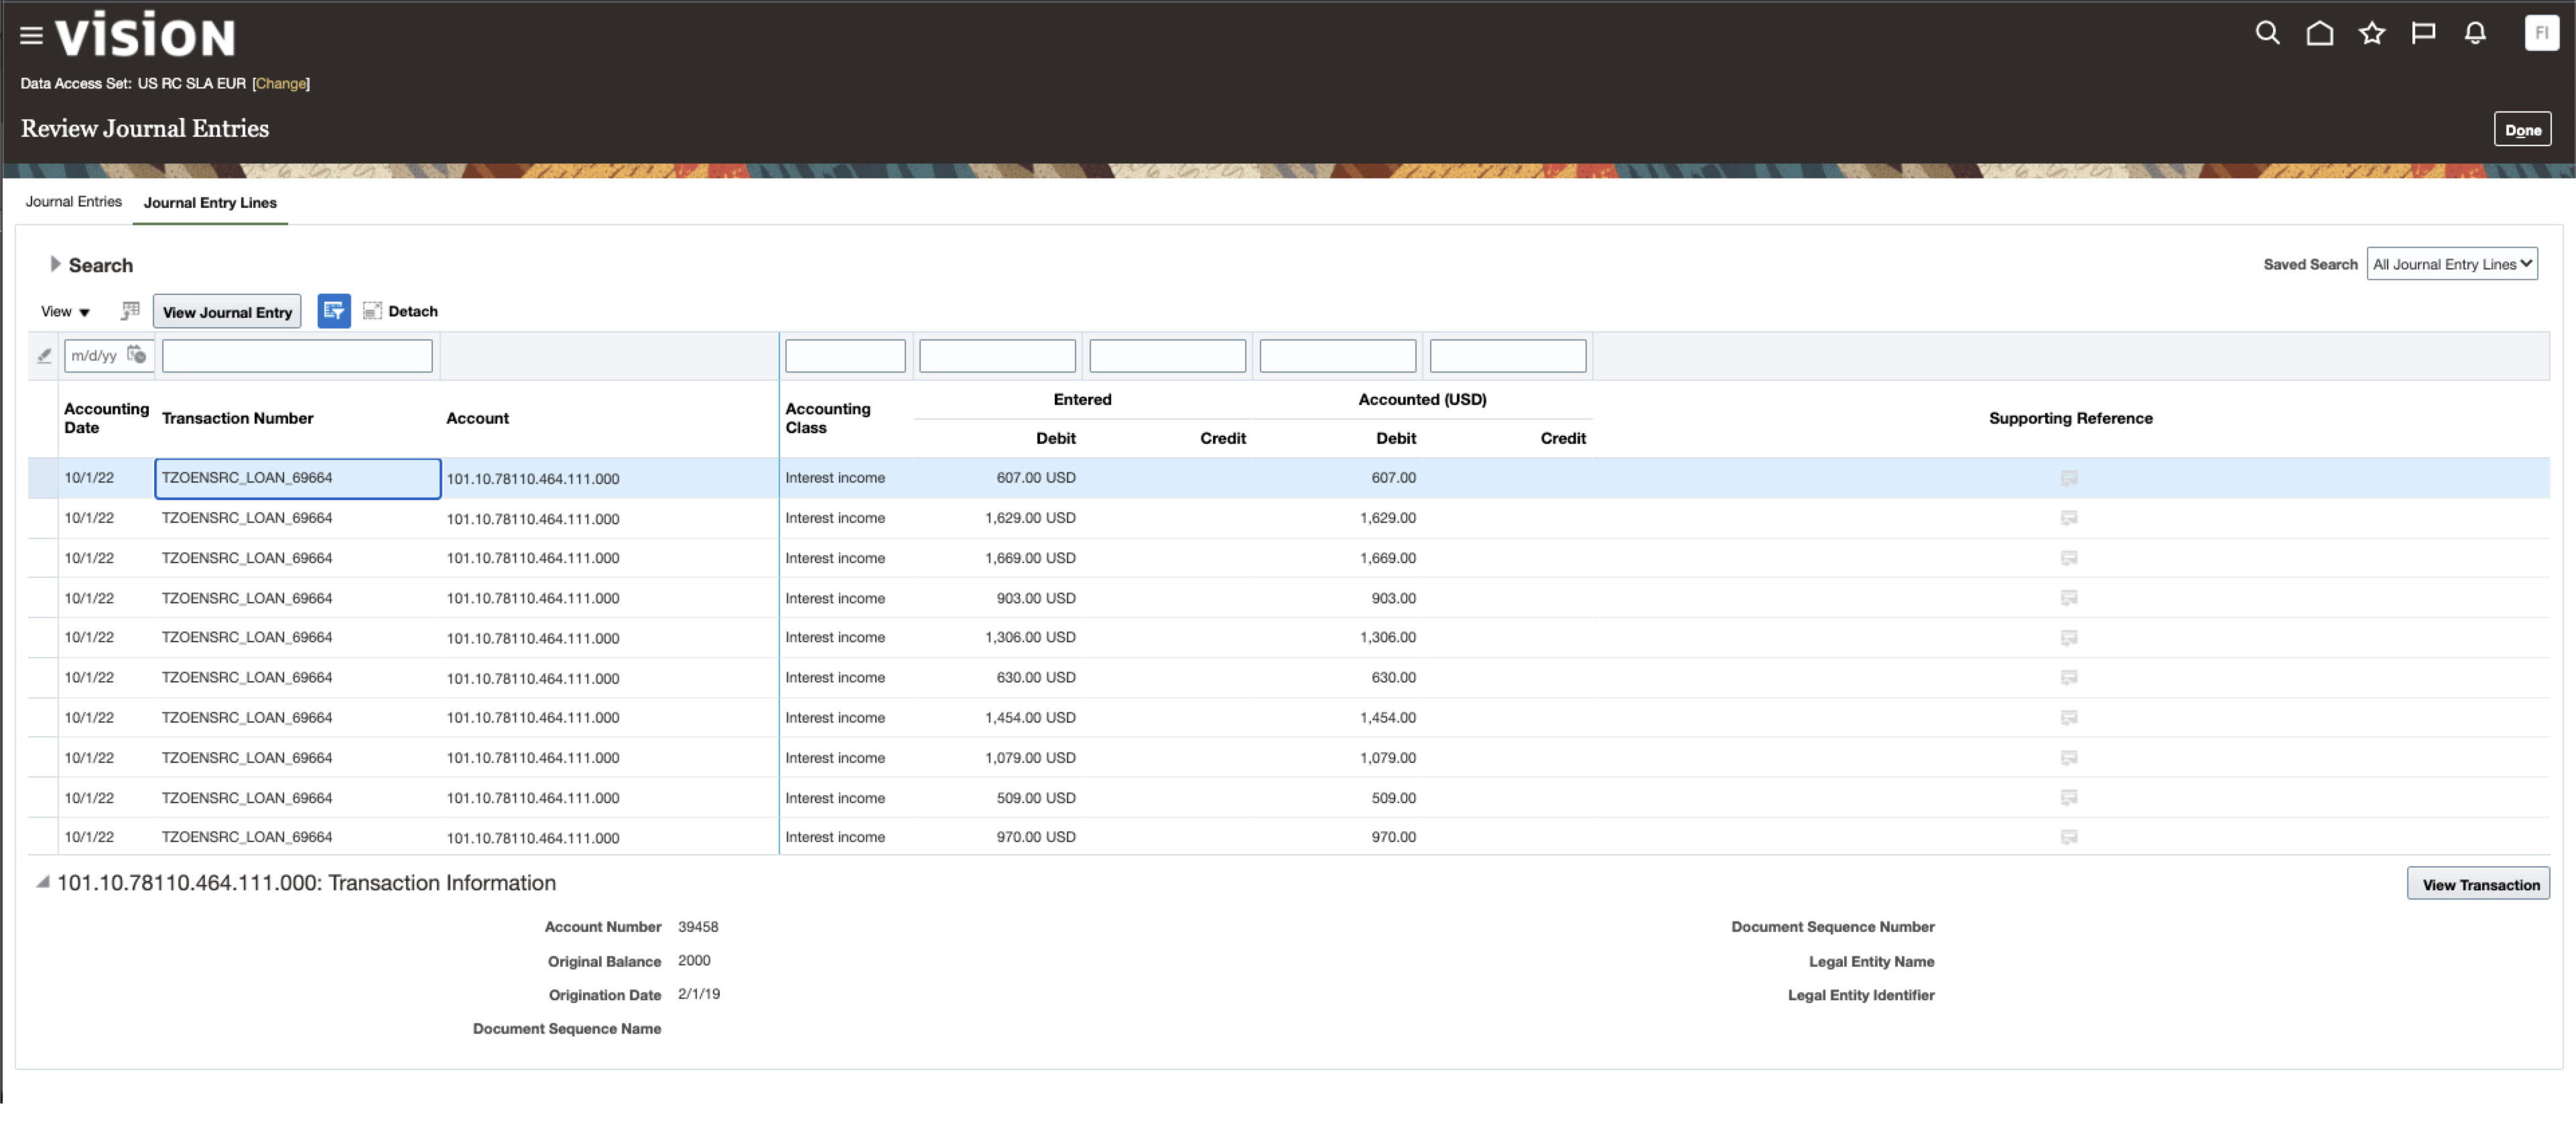This screenshot has width=2576, height=1133.
Task: Collapse the Transaction Information section
Action: (x=42, y=883)
